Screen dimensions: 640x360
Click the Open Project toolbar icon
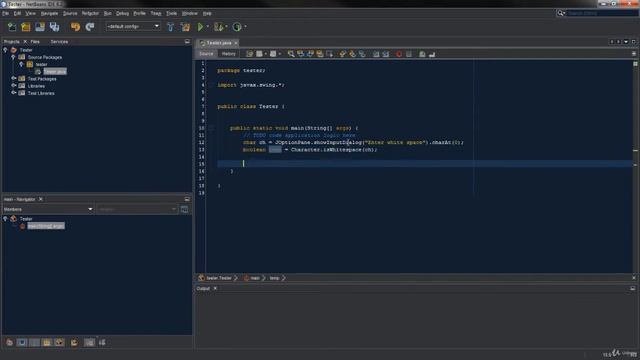[40, 27]
